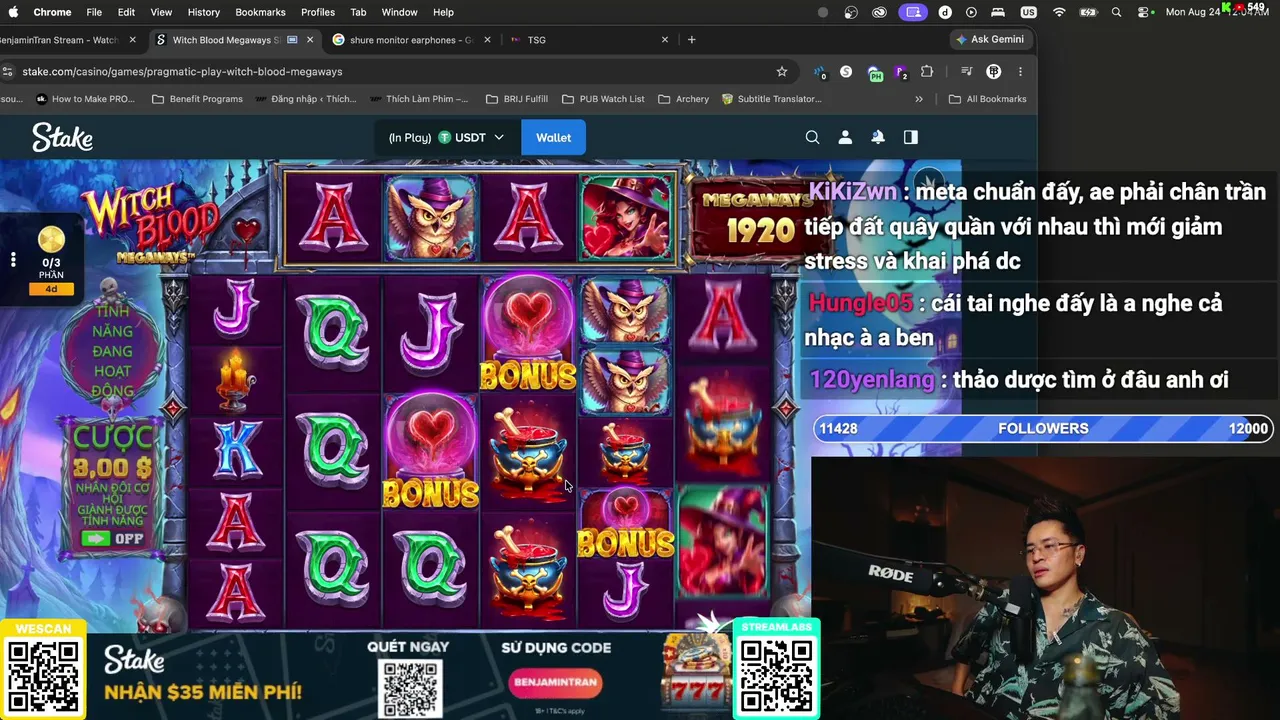Screen dimensions: 1280x720
Task: Open the Chrome File menu
Action: tap(94, 12)
